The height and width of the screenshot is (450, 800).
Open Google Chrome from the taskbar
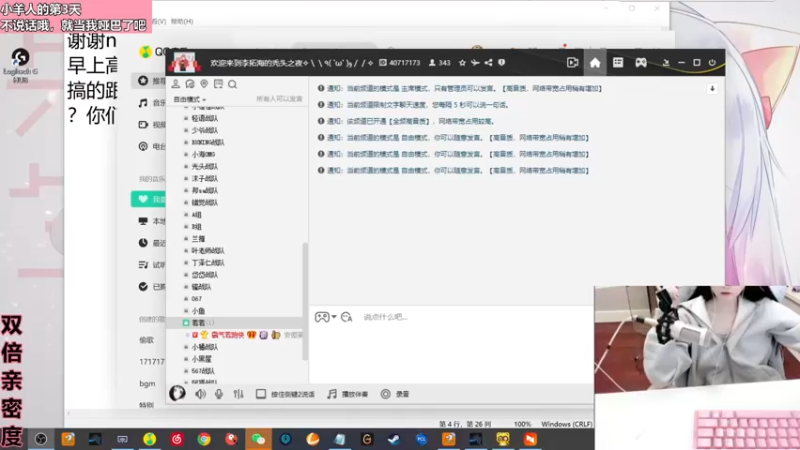pos(204,439)
